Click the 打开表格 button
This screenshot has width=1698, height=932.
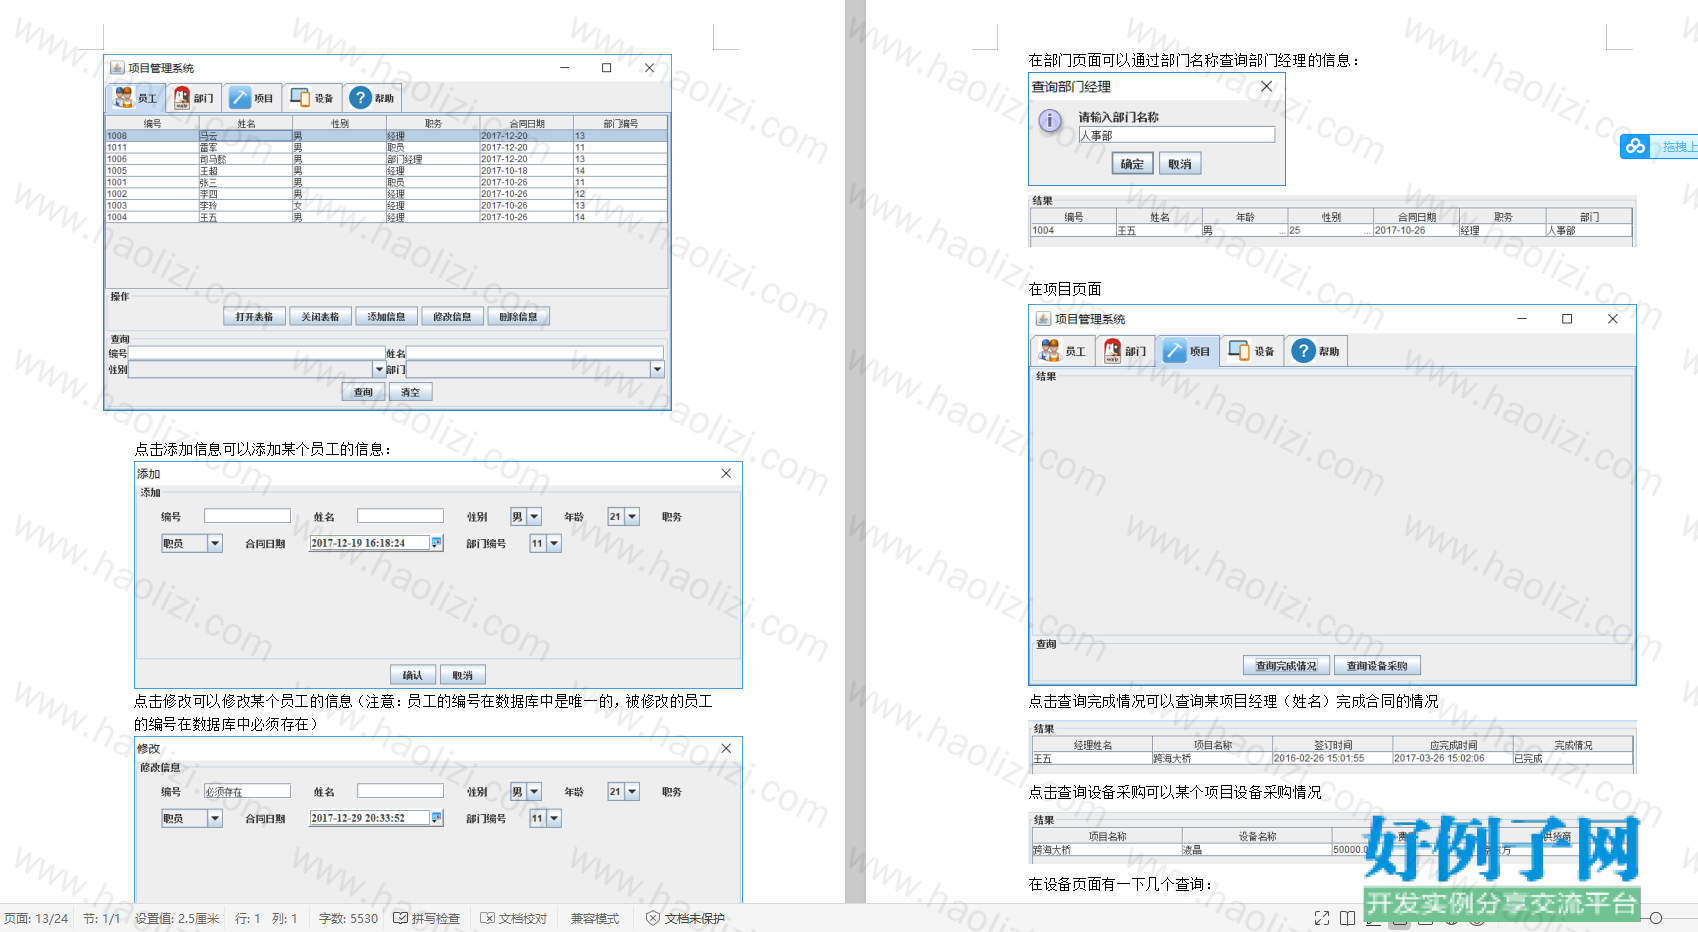[x=254, y=317]
